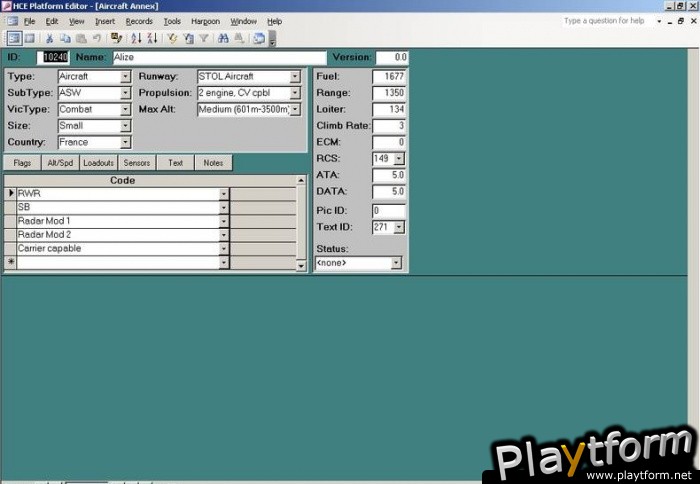Screen dimensions: 700x484
Task: Open dropdown arrow on RWR code row
Action: tap(224, 194)
